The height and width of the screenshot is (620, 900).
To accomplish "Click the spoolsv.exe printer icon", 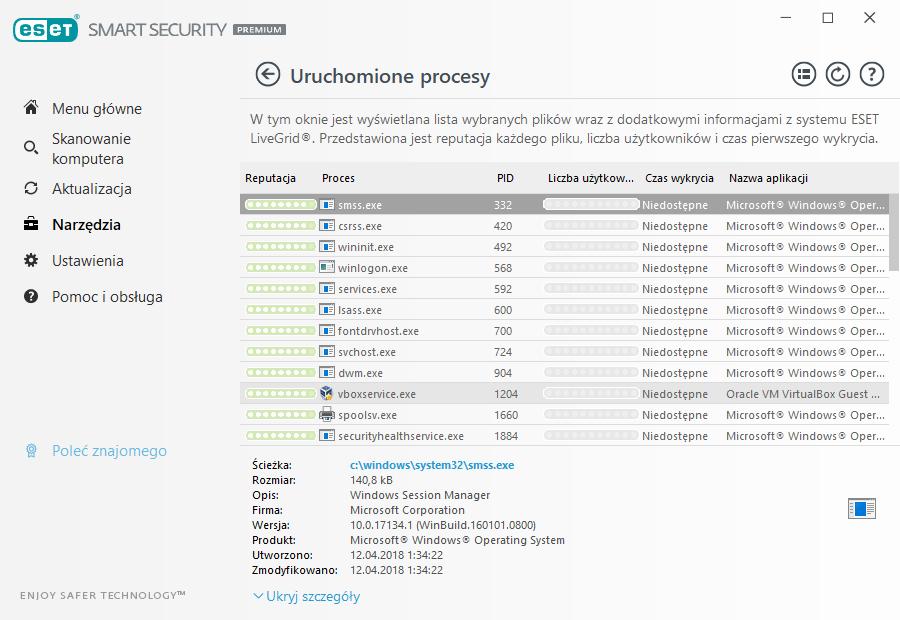I will 327,414.
